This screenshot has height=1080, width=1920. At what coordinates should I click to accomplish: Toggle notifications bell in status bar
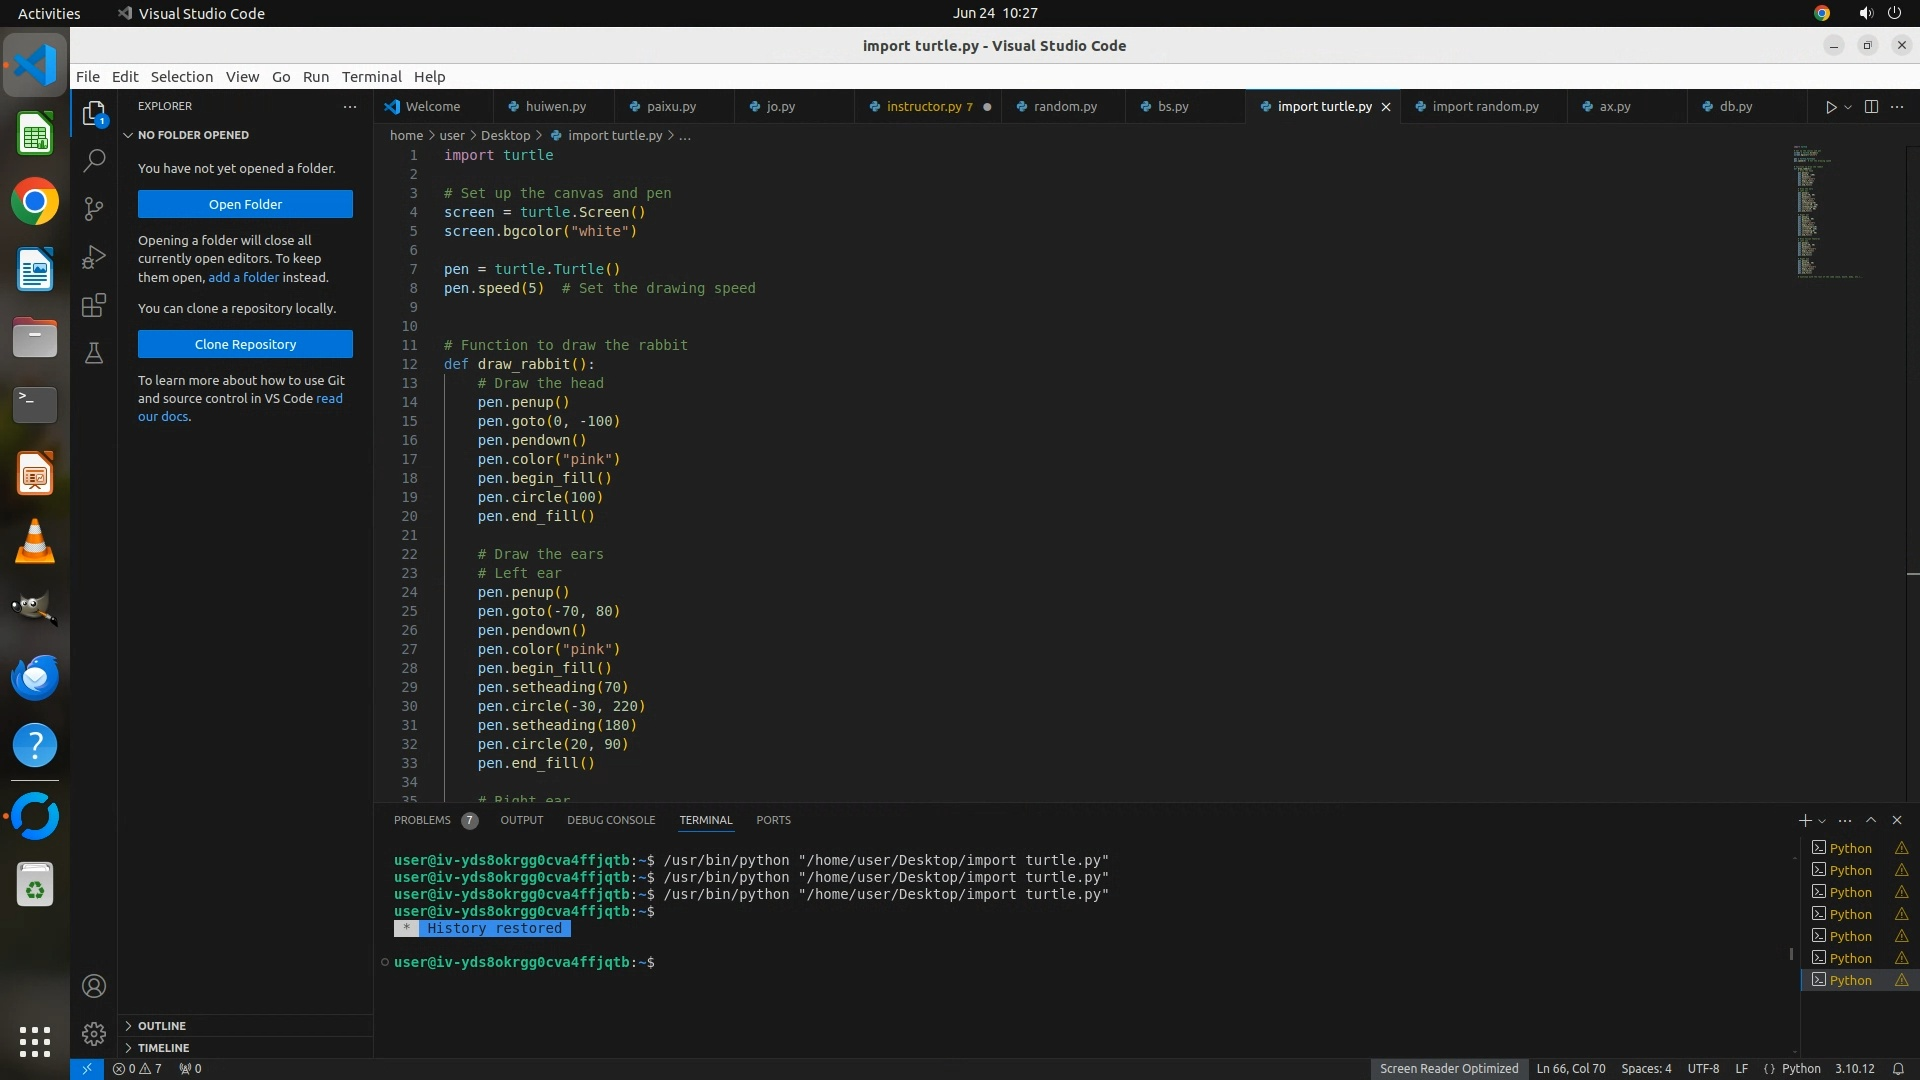tap(1898, 1068)
